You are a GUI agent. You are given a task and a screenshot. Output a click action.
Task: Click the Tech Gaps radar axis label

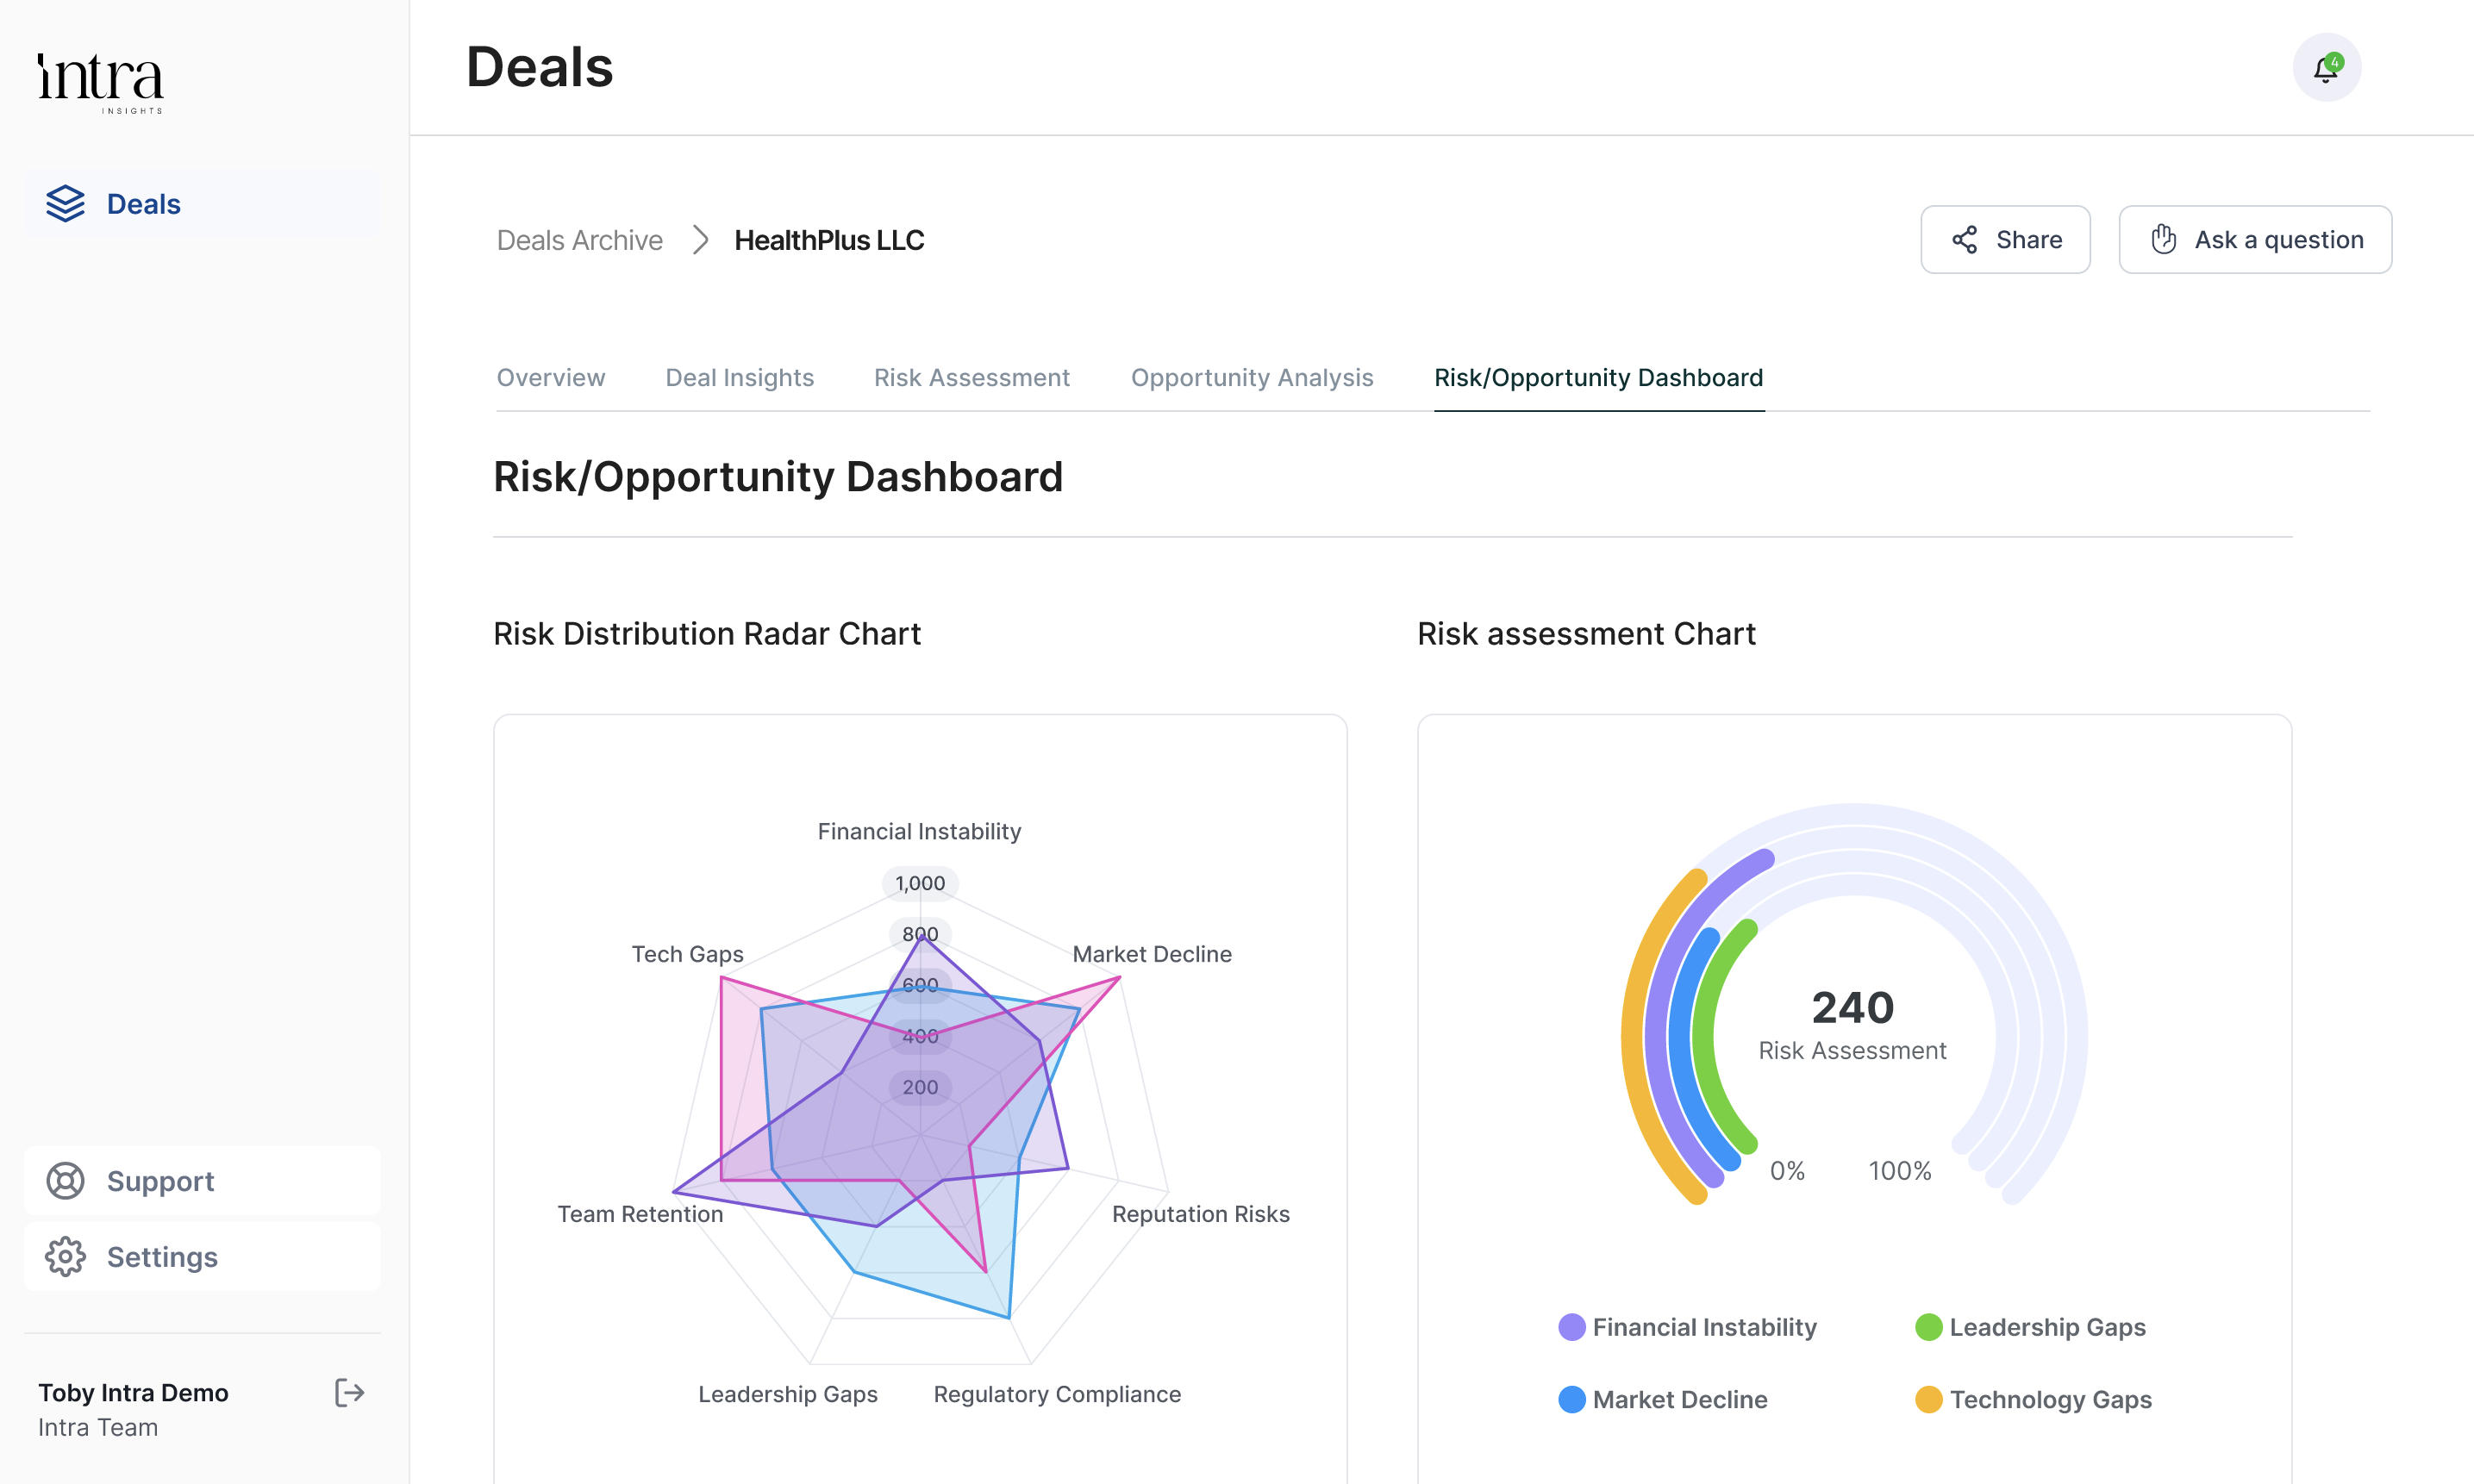point(687,954)
